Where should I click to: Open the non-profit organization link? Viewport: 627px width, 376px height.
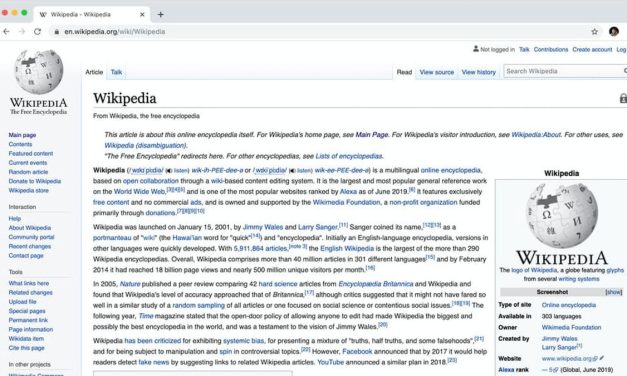click(423, 202)
